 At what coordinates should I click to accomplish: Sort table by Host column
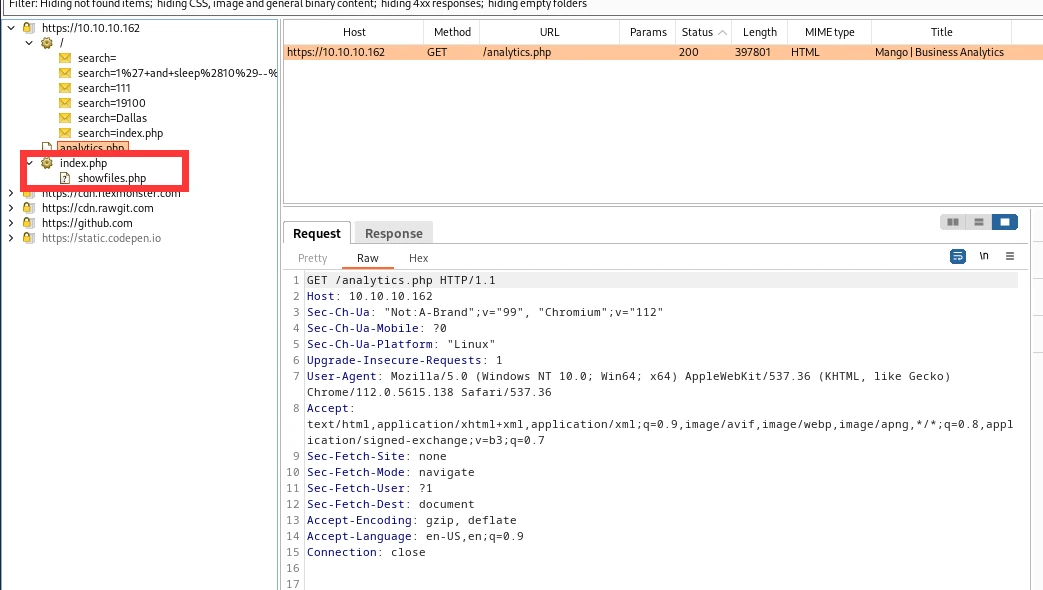(x=354, y=32)
